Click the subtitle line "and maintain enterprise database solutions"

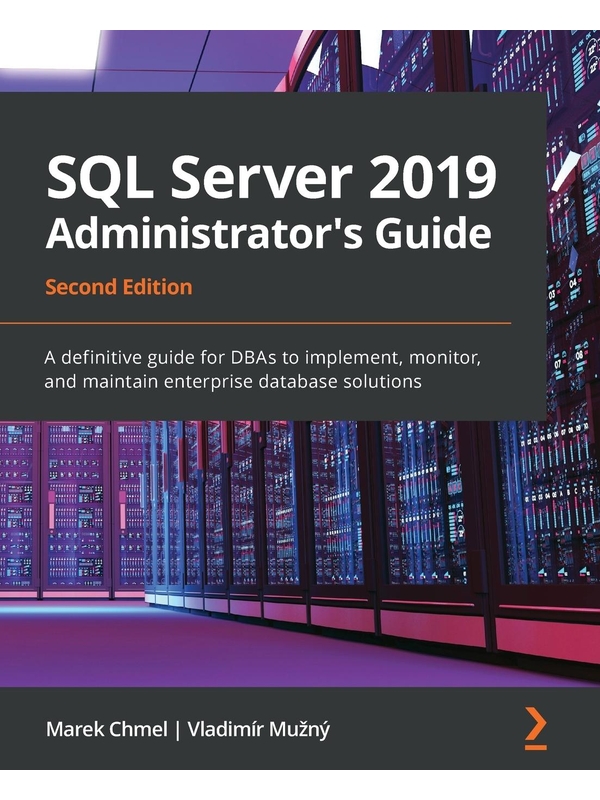(x=233, y=381)
